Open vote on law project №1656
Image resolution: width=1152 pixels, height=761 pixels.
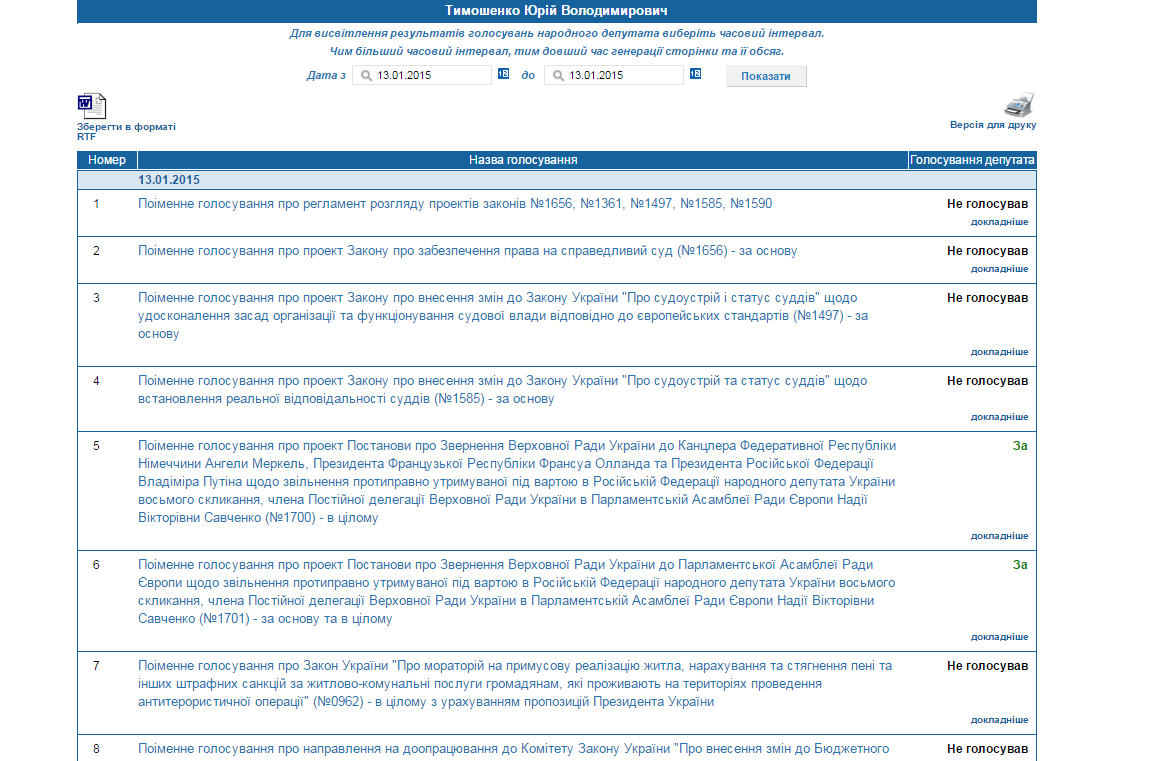(x=467, y=251)
